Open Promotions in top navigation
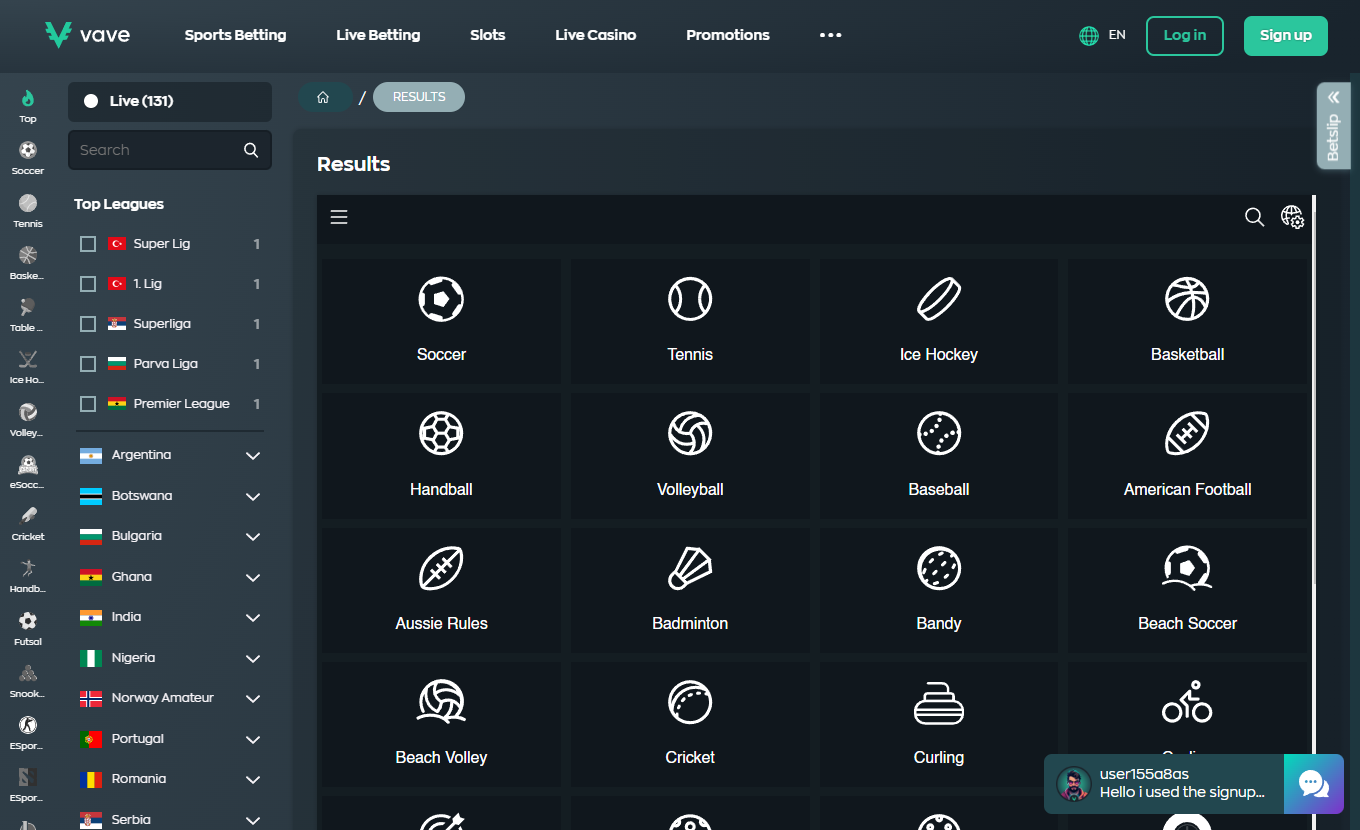1360x830 pixels. pyautogui.click(x=728, y=35)
